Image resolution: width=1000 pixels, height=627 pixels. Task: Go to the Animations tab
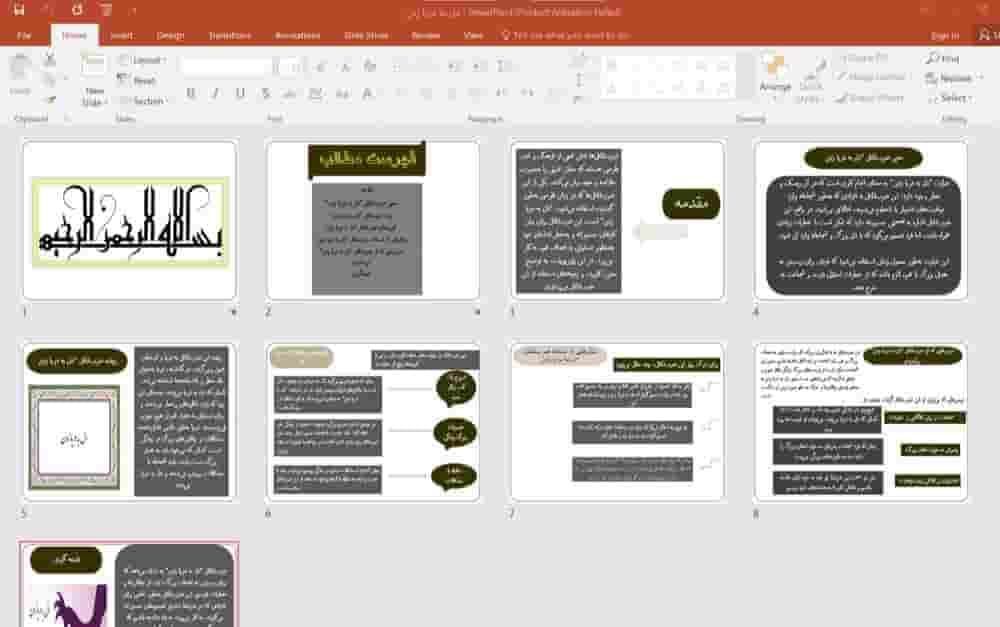pos(297,35)
